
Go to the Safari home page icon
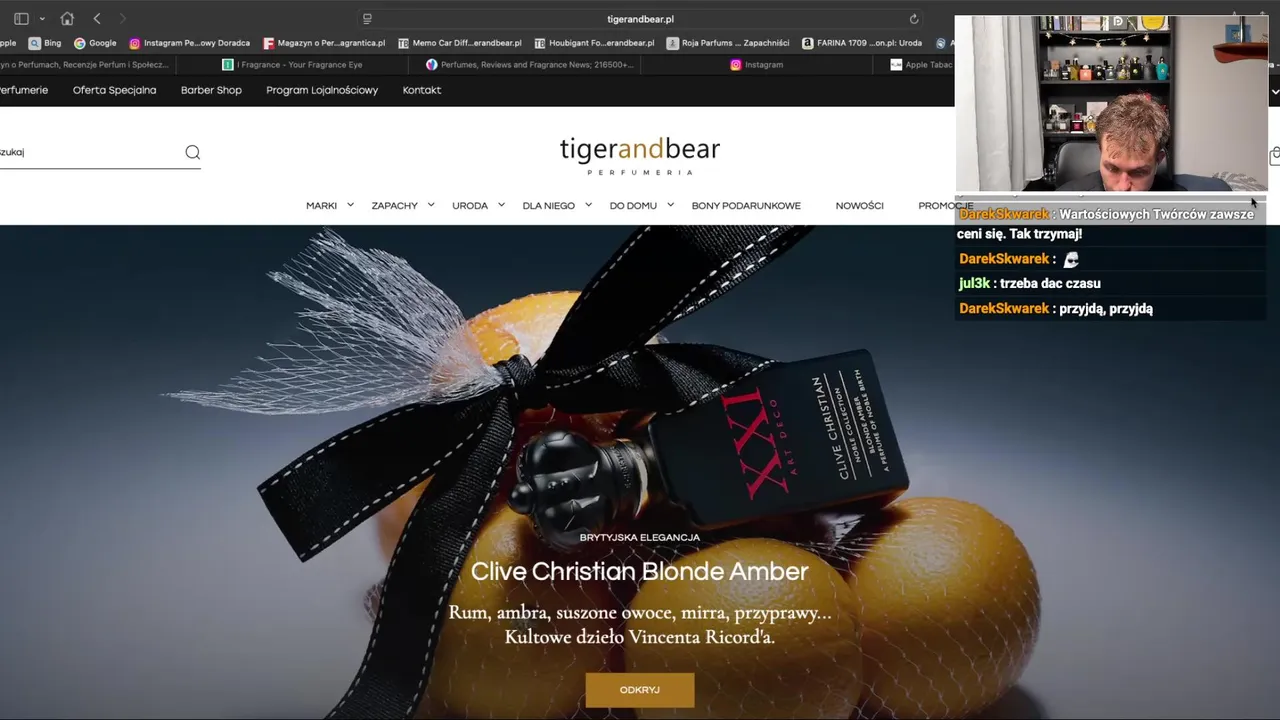click(67, 19)
